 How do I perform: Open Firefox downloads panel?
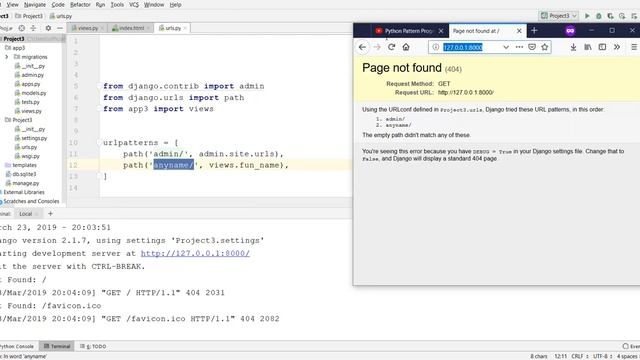(x=573, y=47)
